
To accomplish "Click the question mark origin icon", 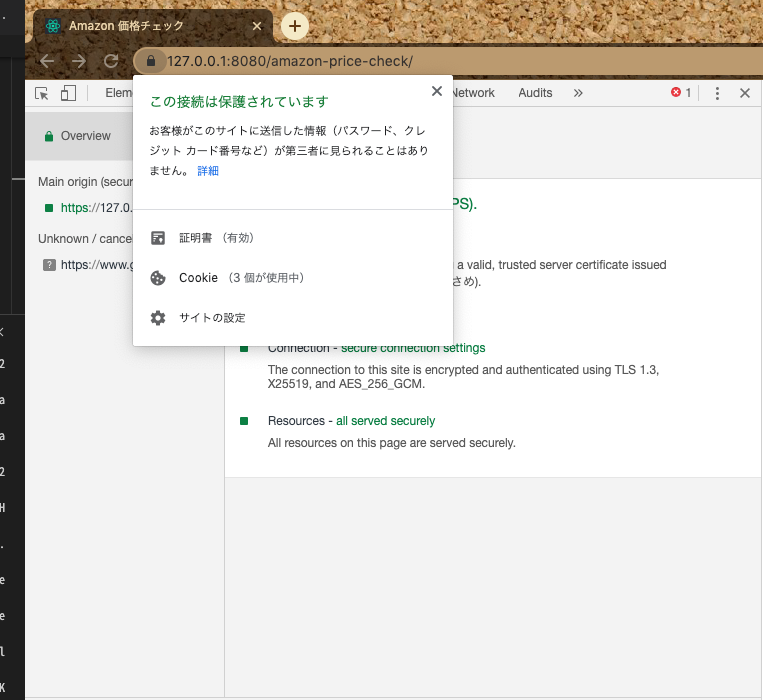I will [49, 265].
